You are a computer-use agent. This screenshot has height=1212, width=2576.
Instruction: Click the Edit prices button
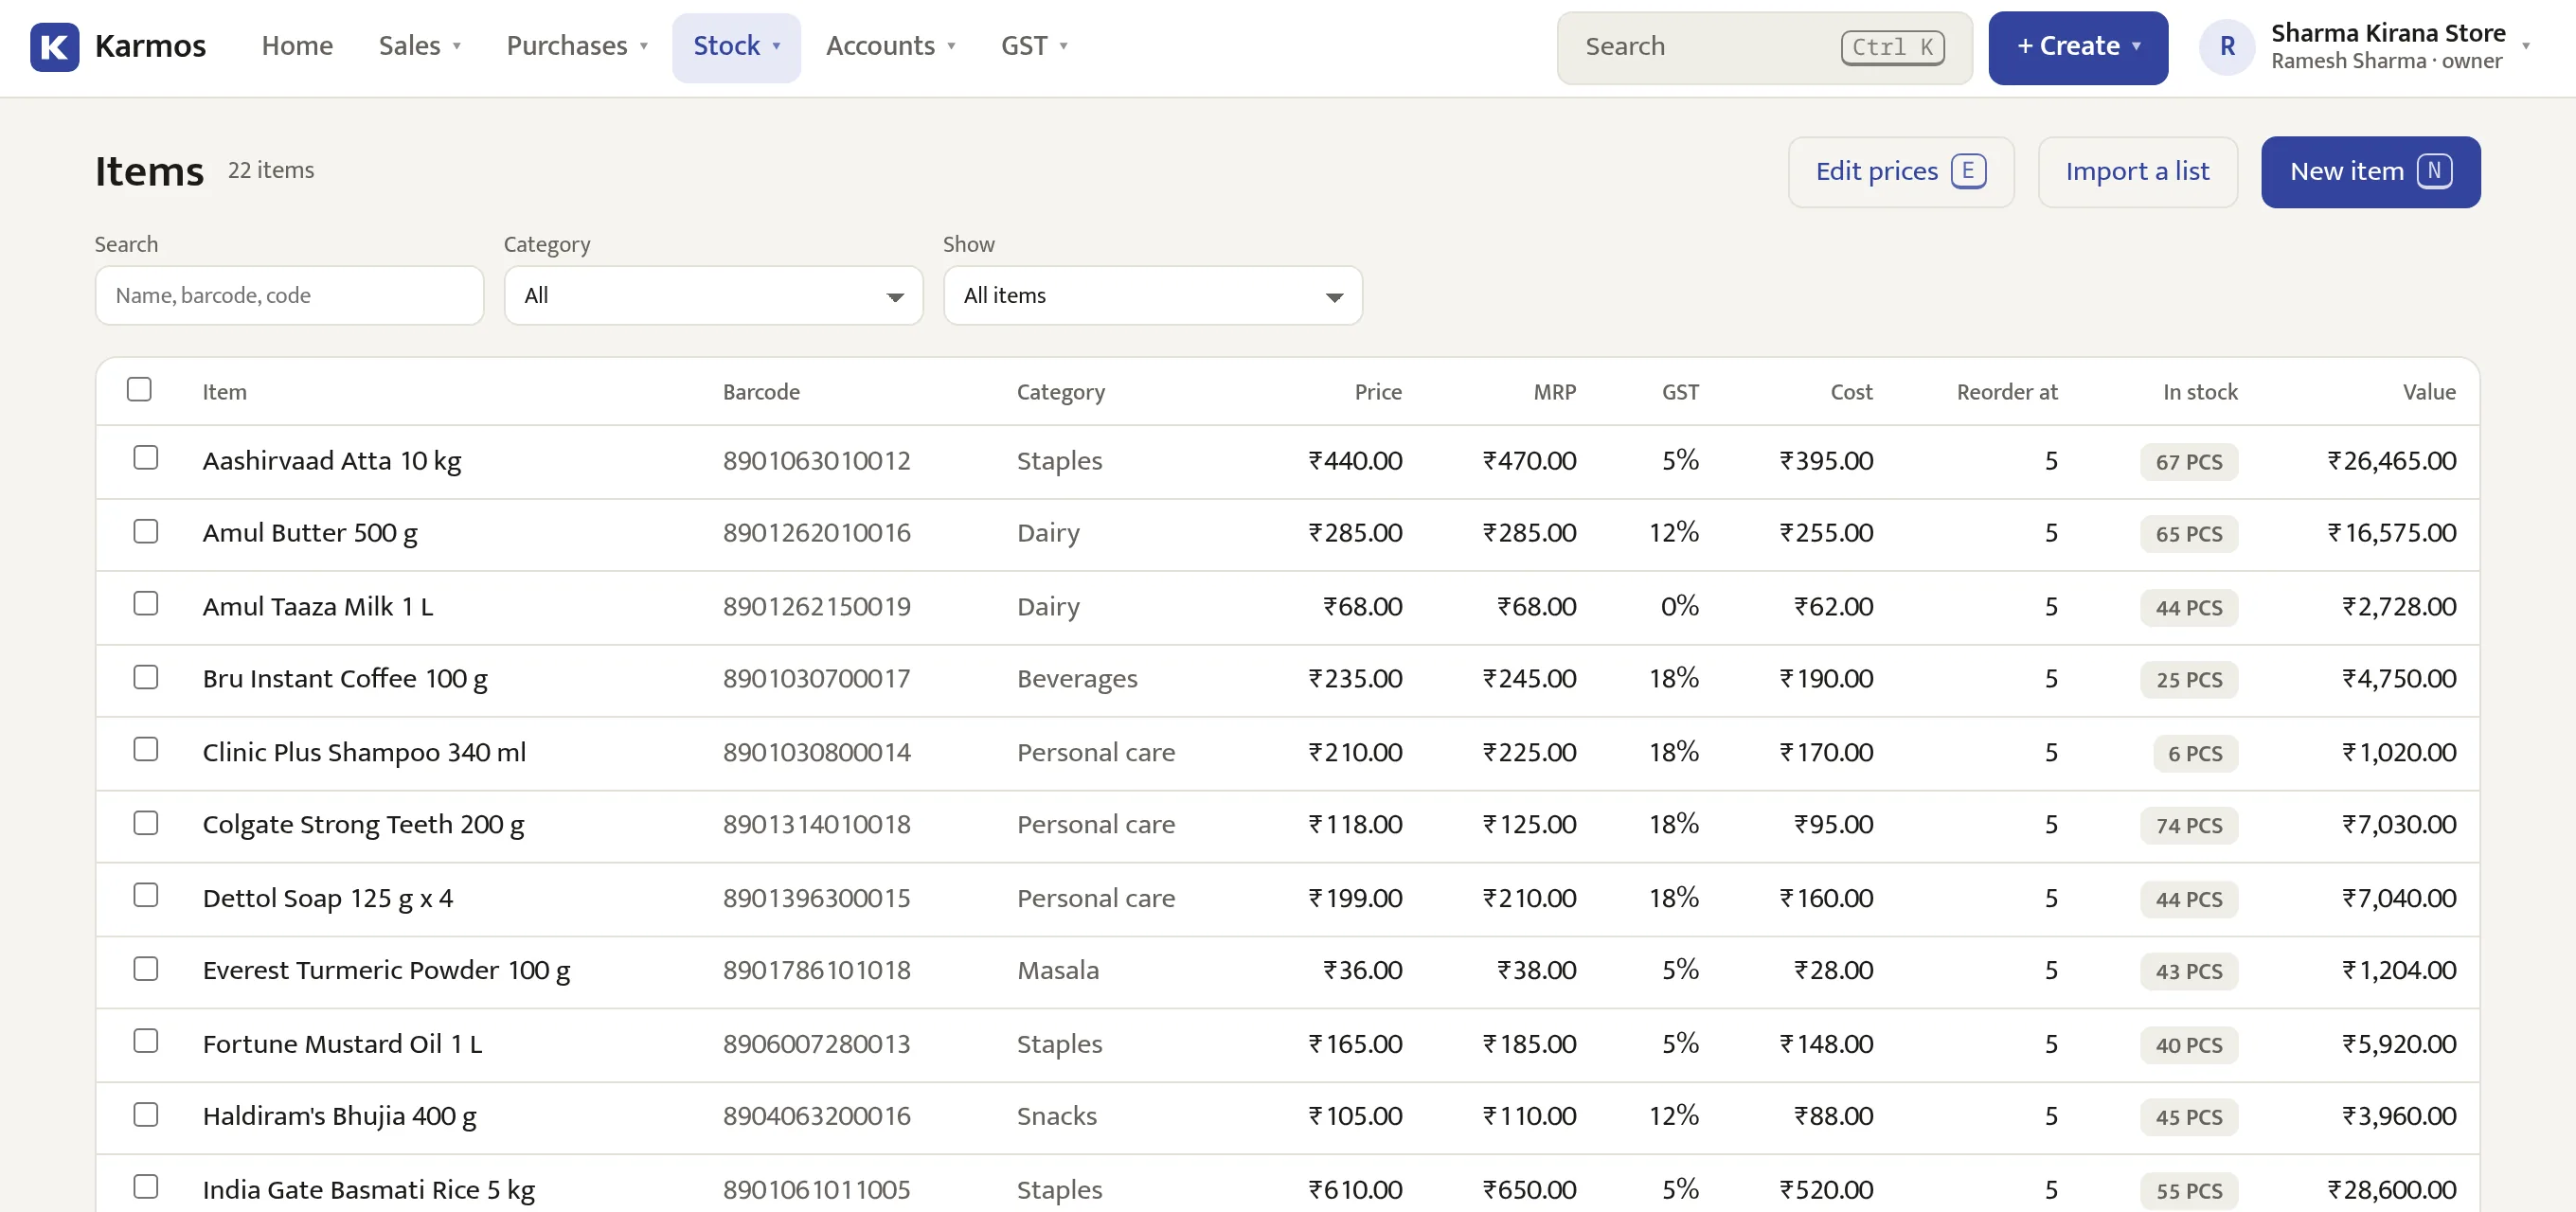(1900, 171)
